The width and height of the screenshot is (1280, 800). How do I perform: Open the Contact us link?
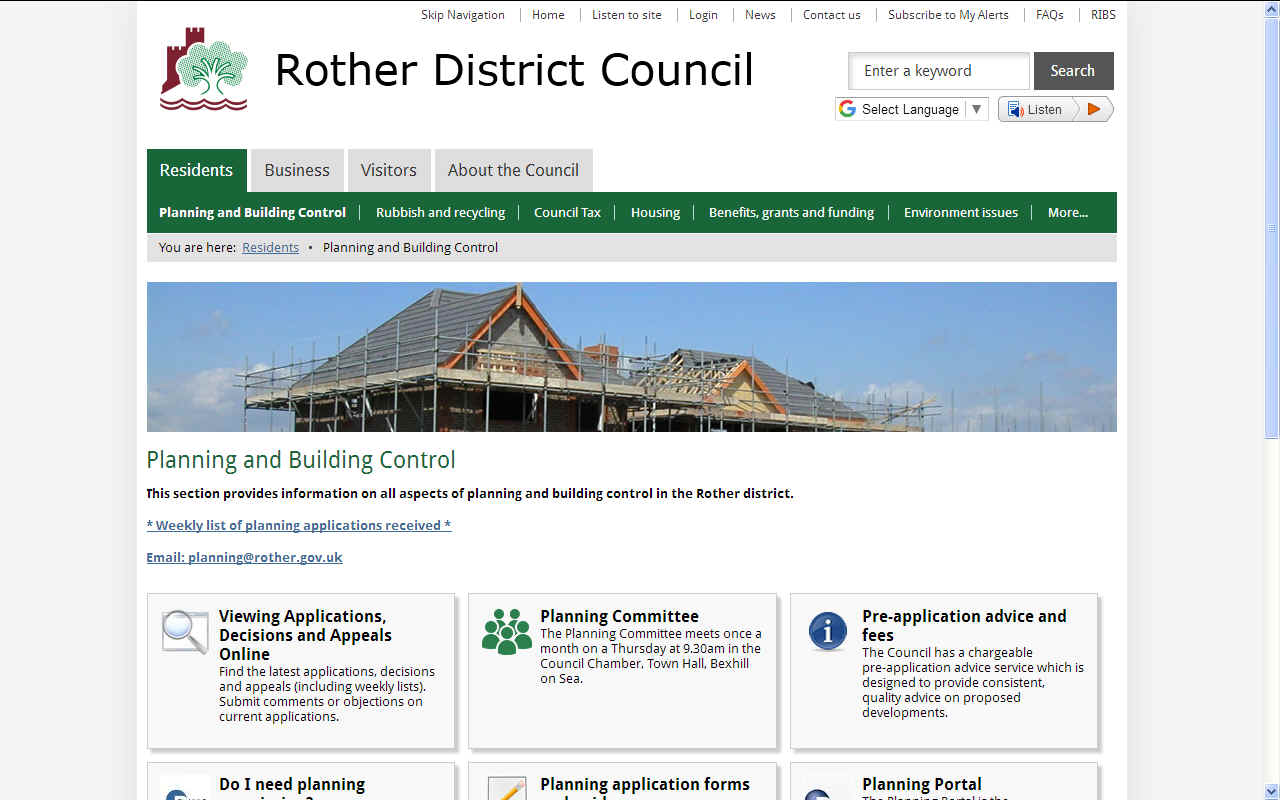832,15
